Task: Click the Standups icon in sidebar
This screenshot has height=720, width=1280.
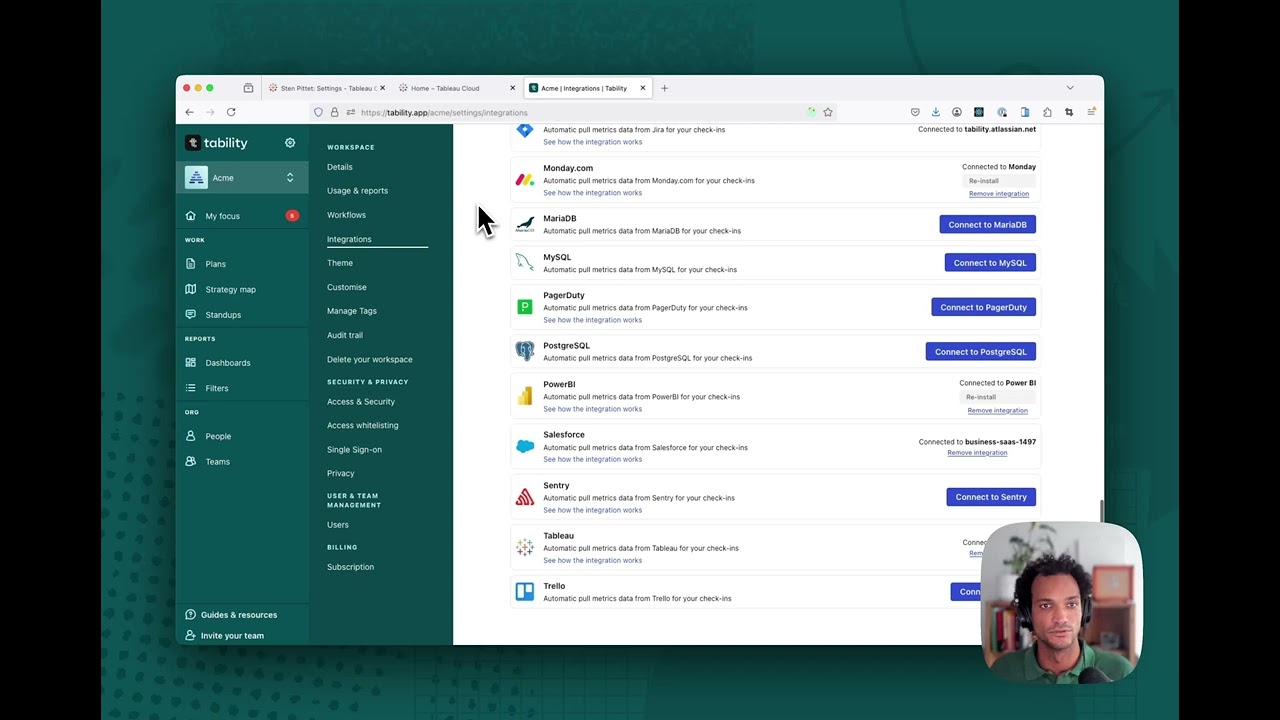Action: click(191, 314)
